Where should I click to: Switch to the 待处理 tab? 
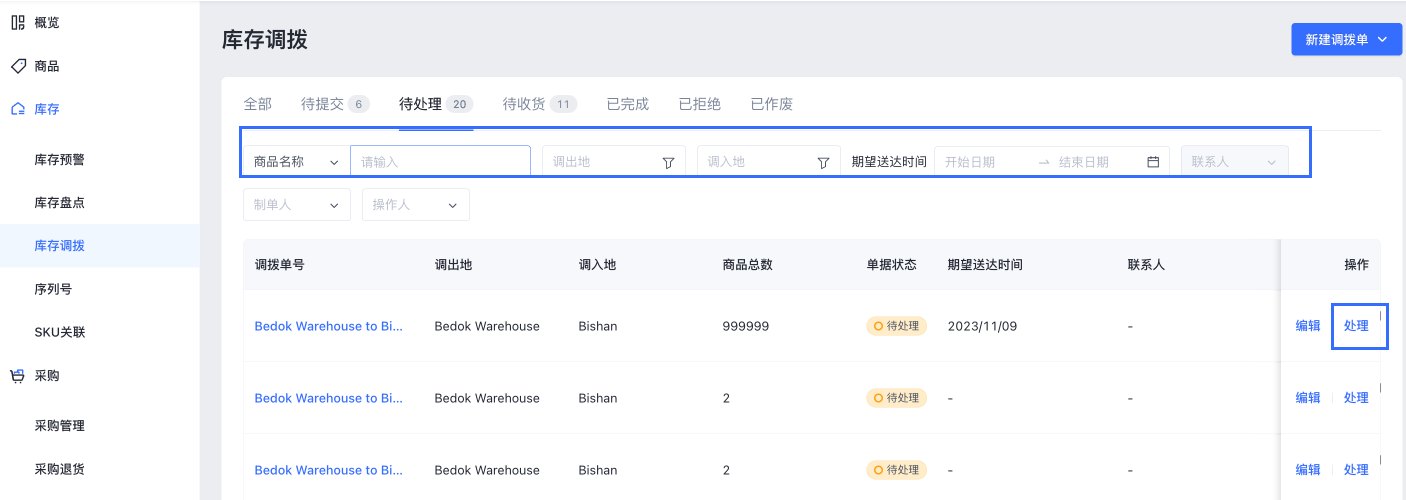tap(436, 104)
